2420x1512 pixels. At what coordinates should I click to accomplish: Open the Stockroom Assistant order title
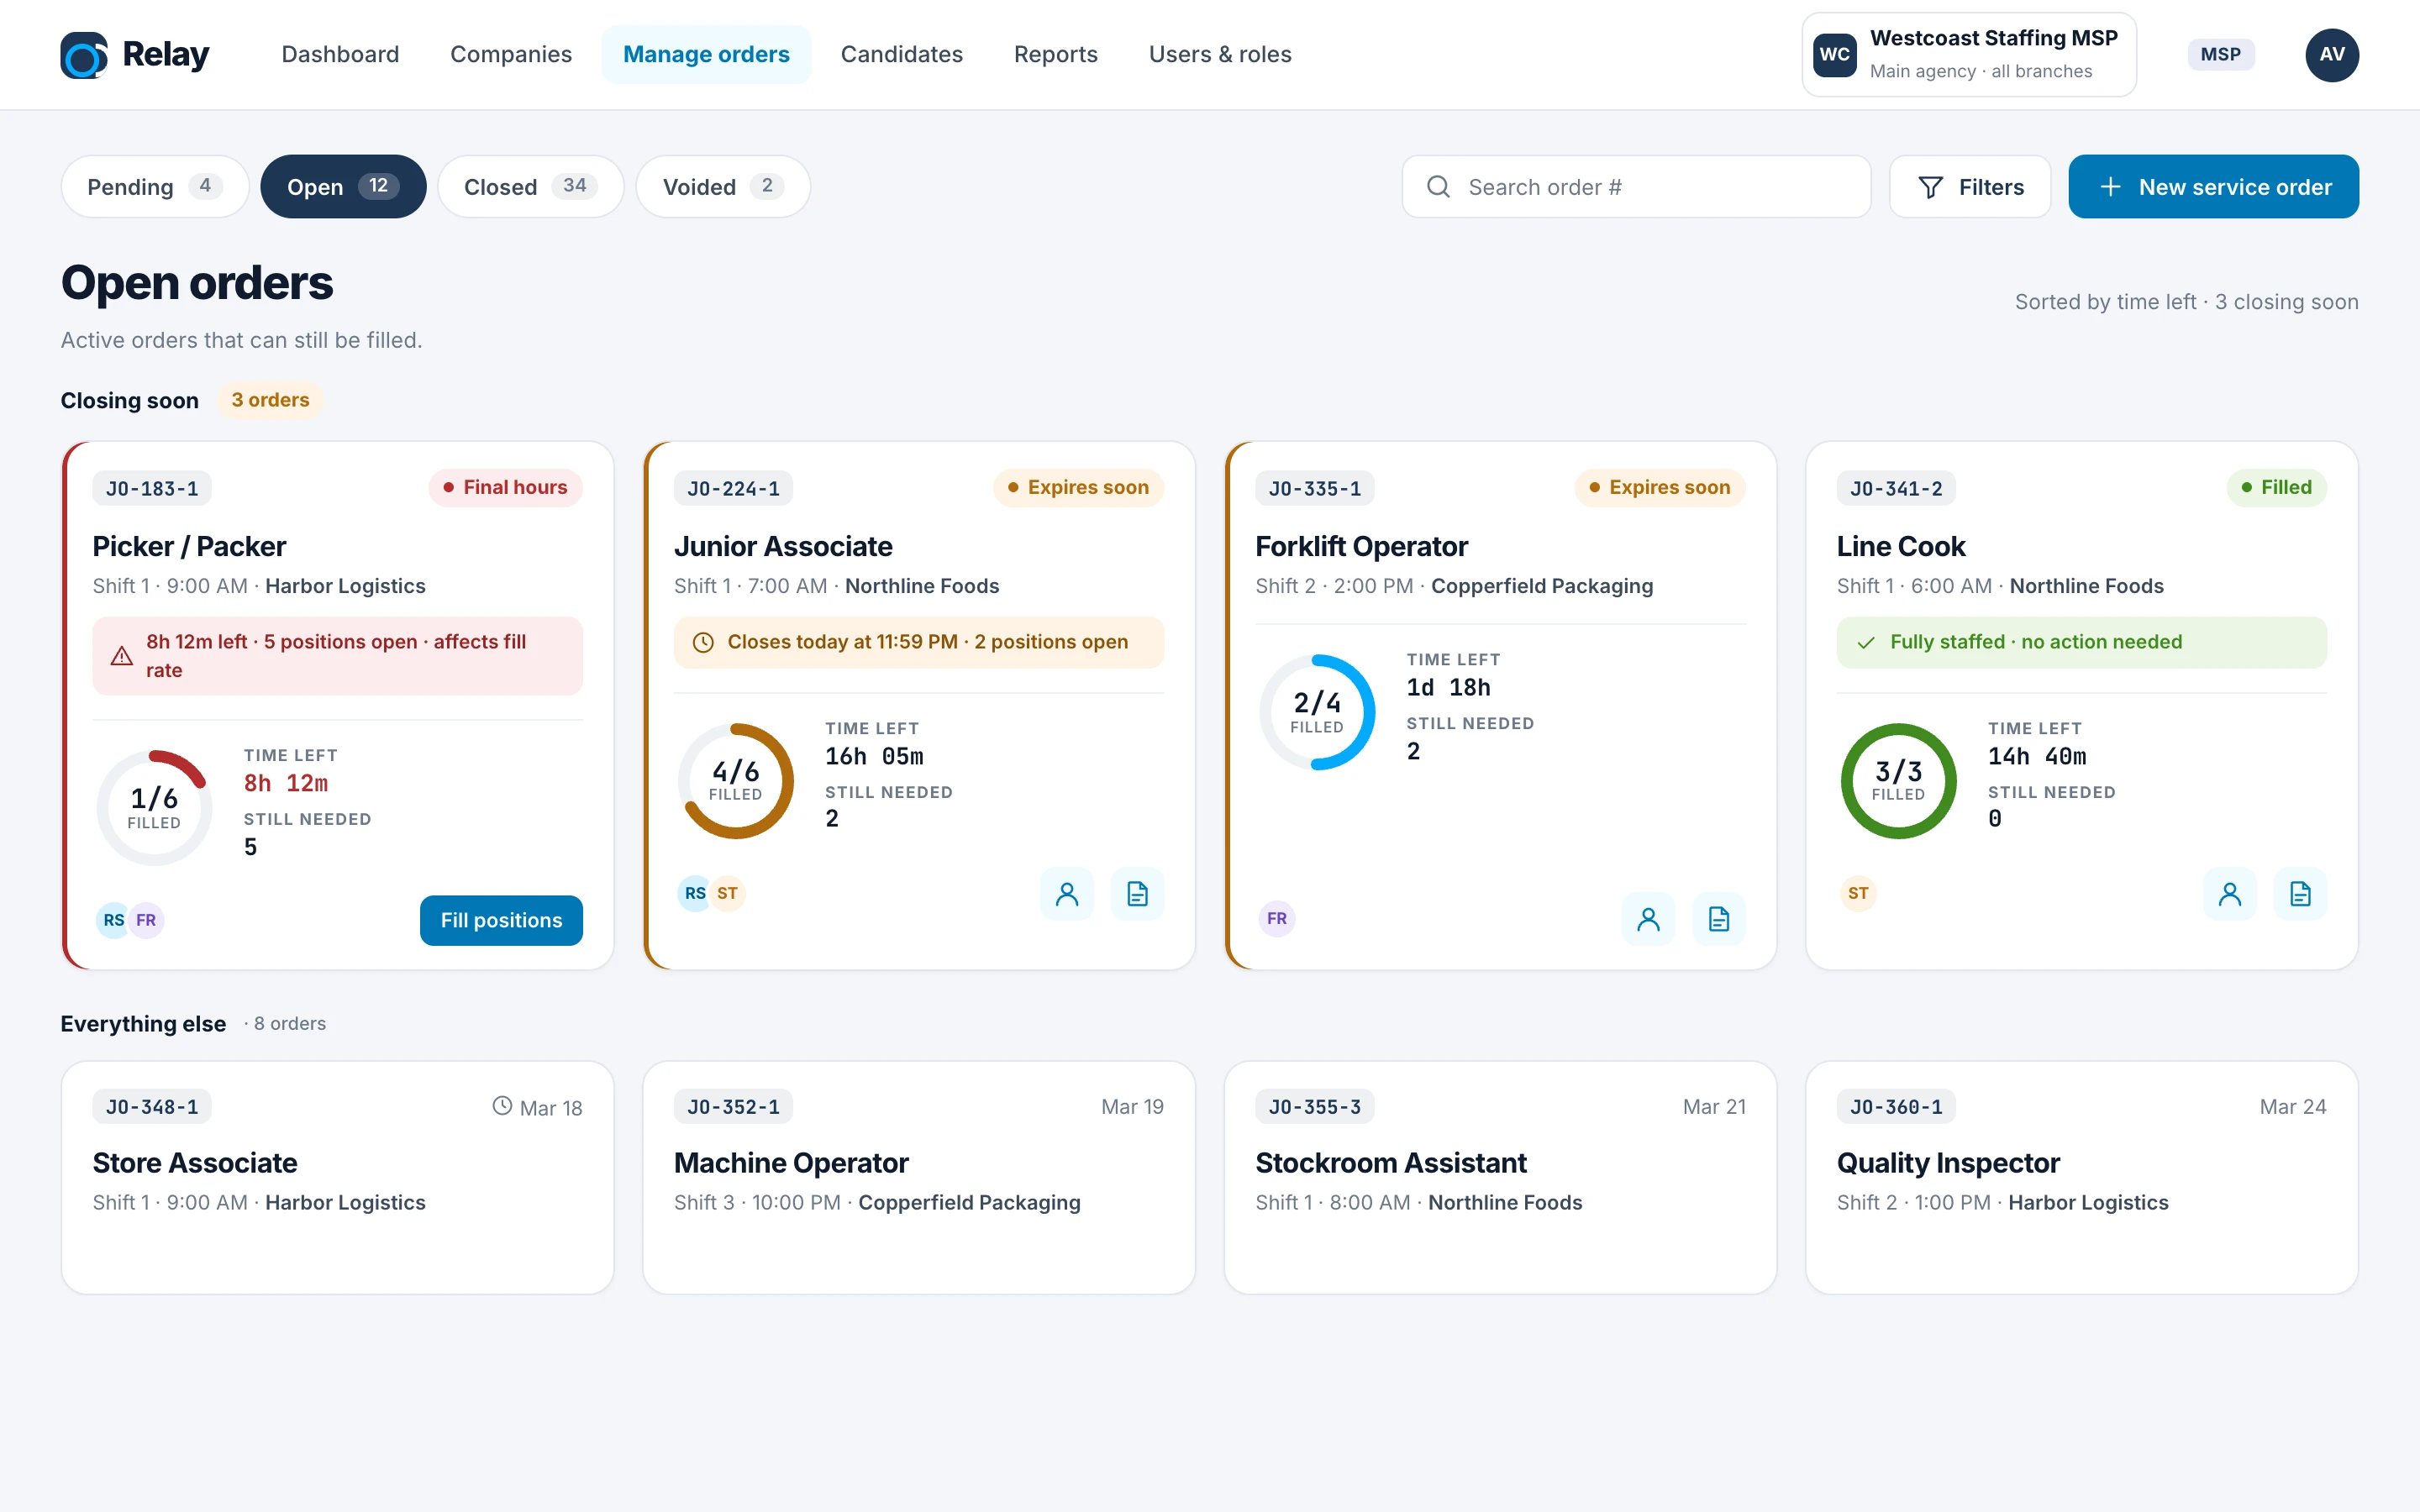1390,1162
